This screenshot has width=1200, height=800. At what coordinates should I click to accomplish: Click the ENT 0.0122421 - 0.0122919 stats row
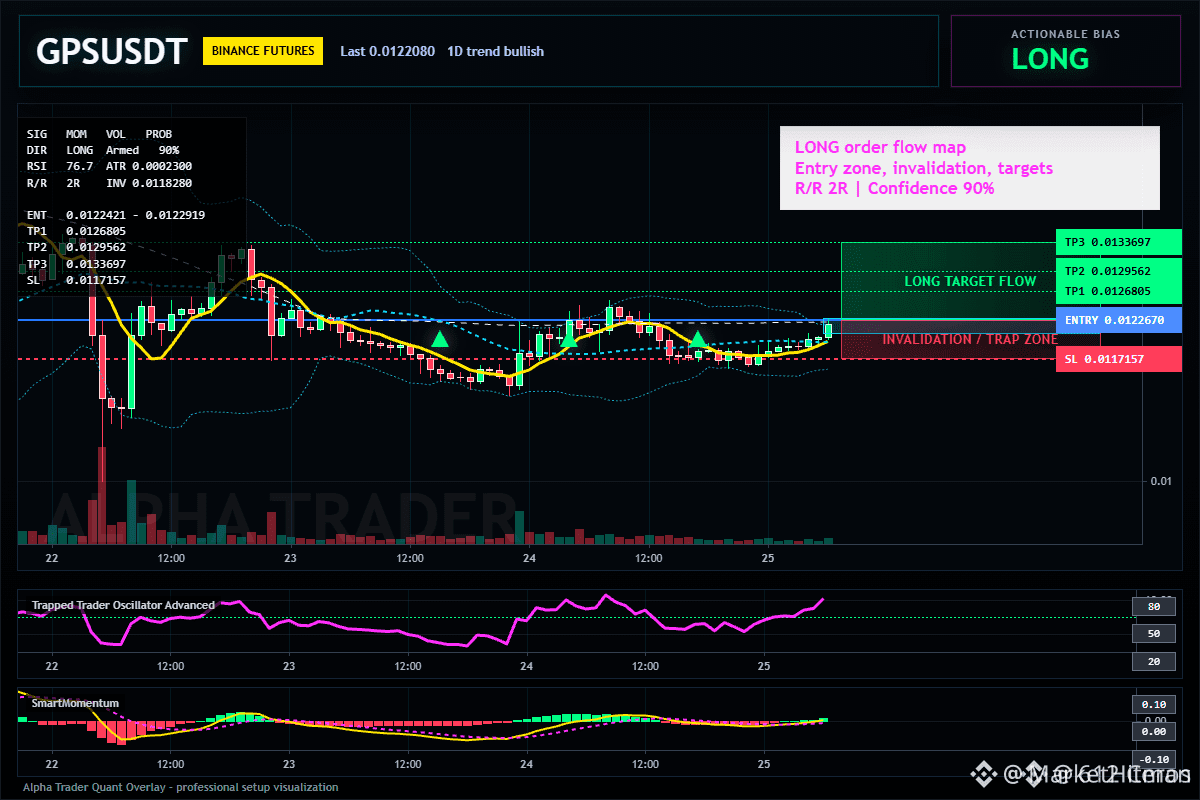coord(116,215)
